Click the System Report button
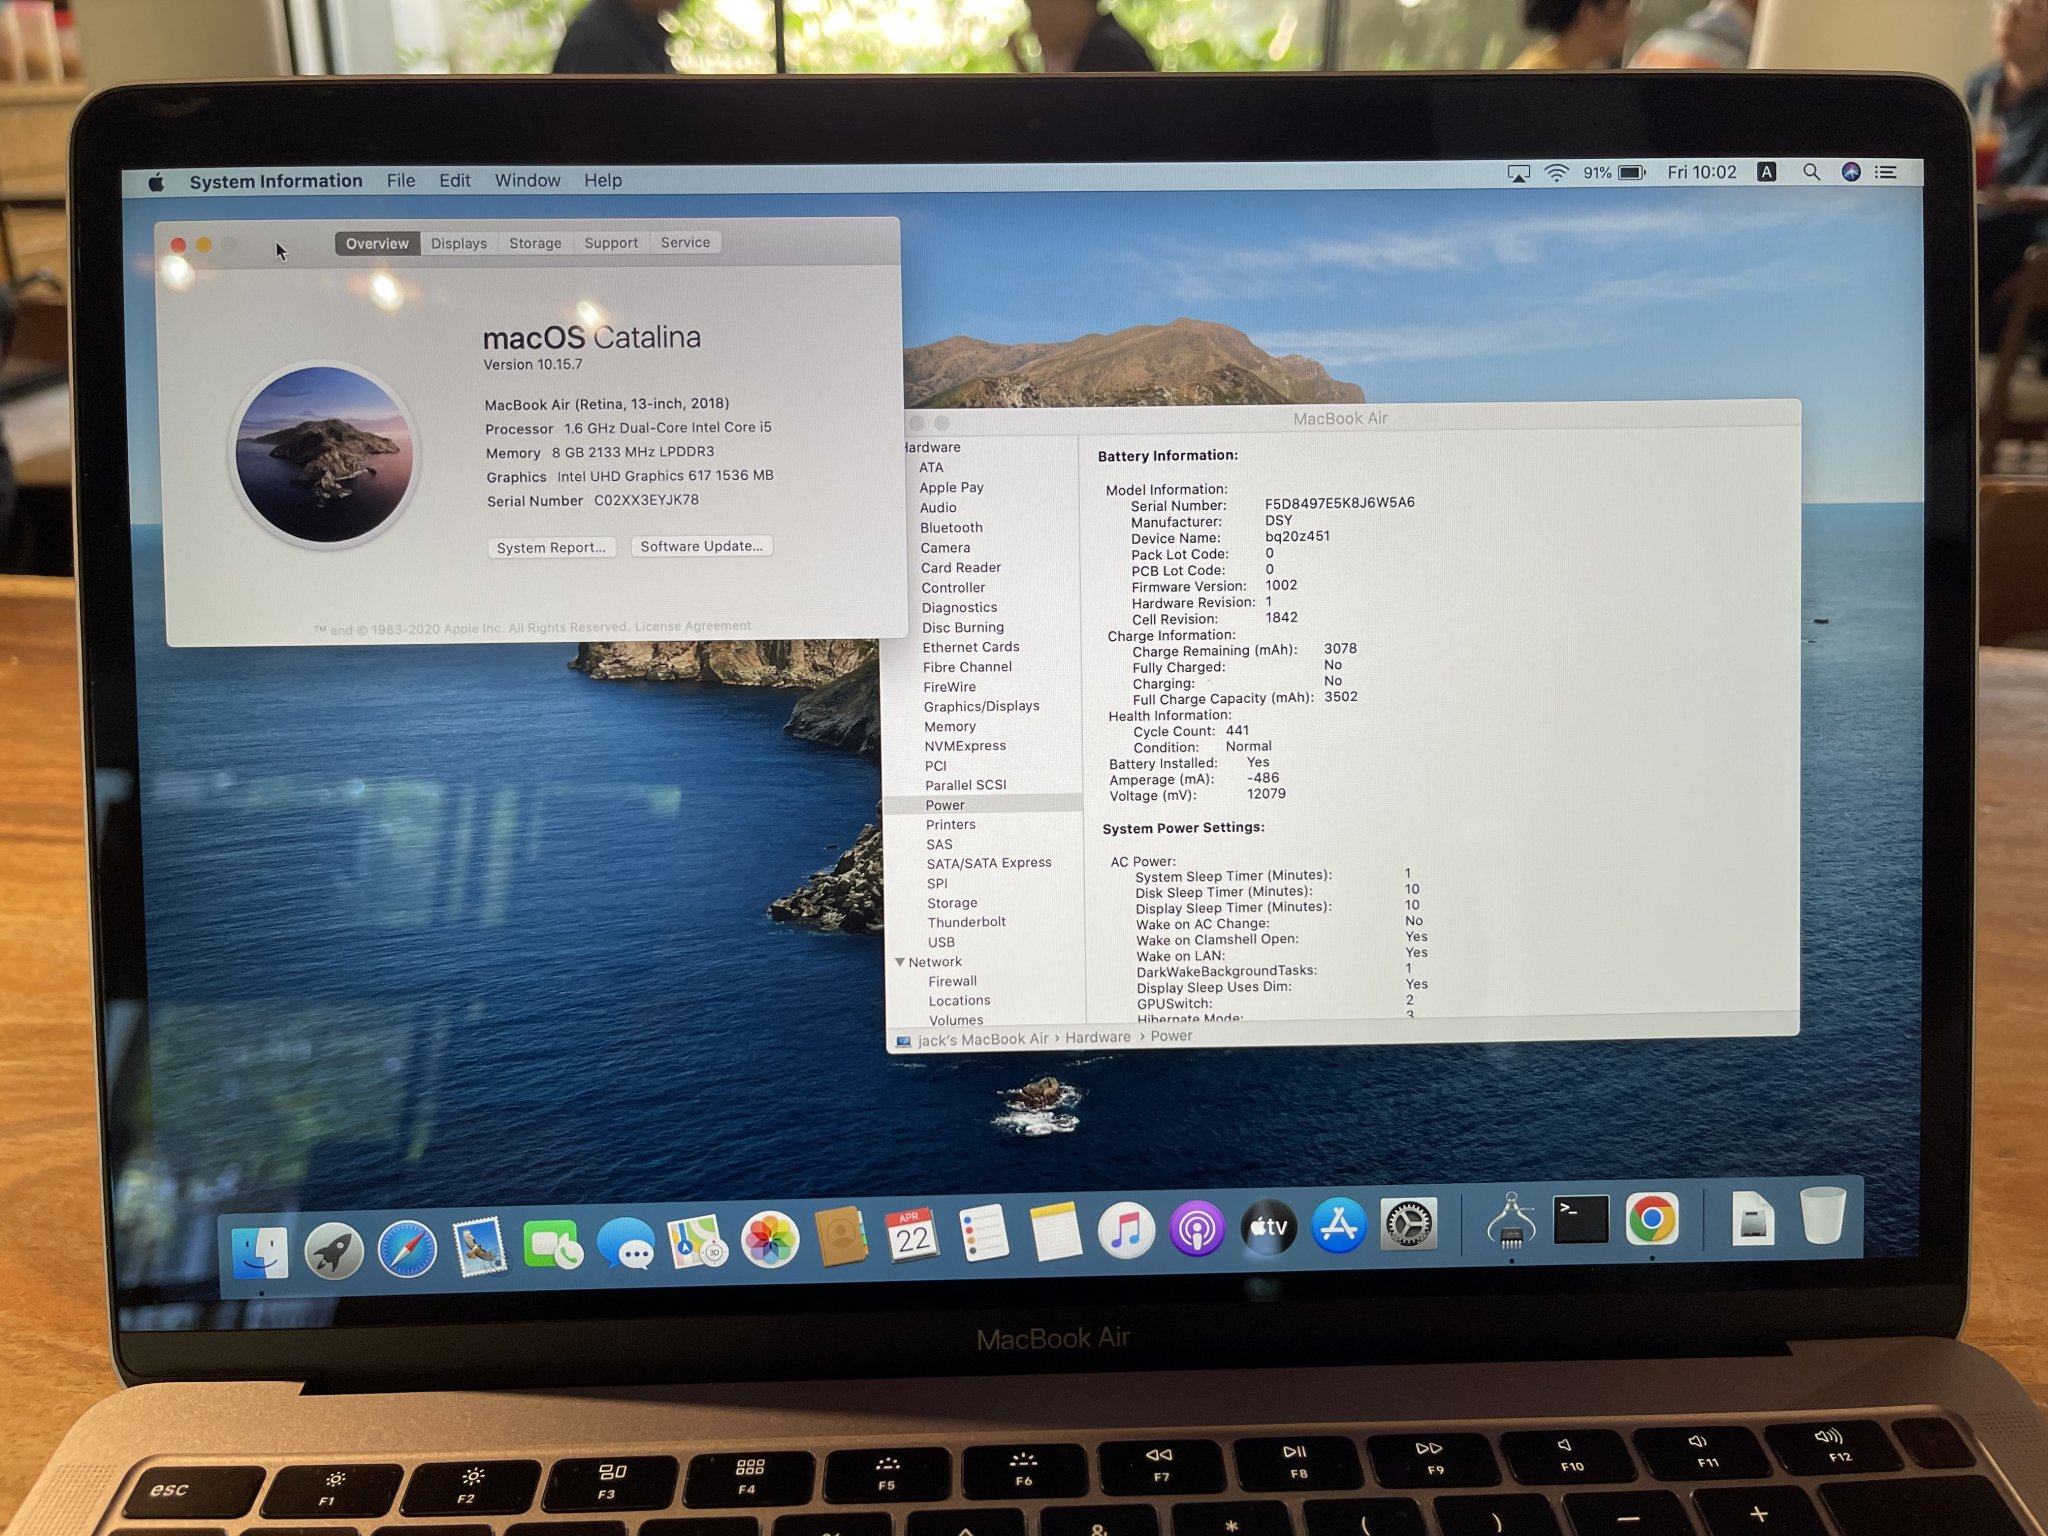Image resolution: width=2048 pixels, height=1536 pixels. pos(551,547)
